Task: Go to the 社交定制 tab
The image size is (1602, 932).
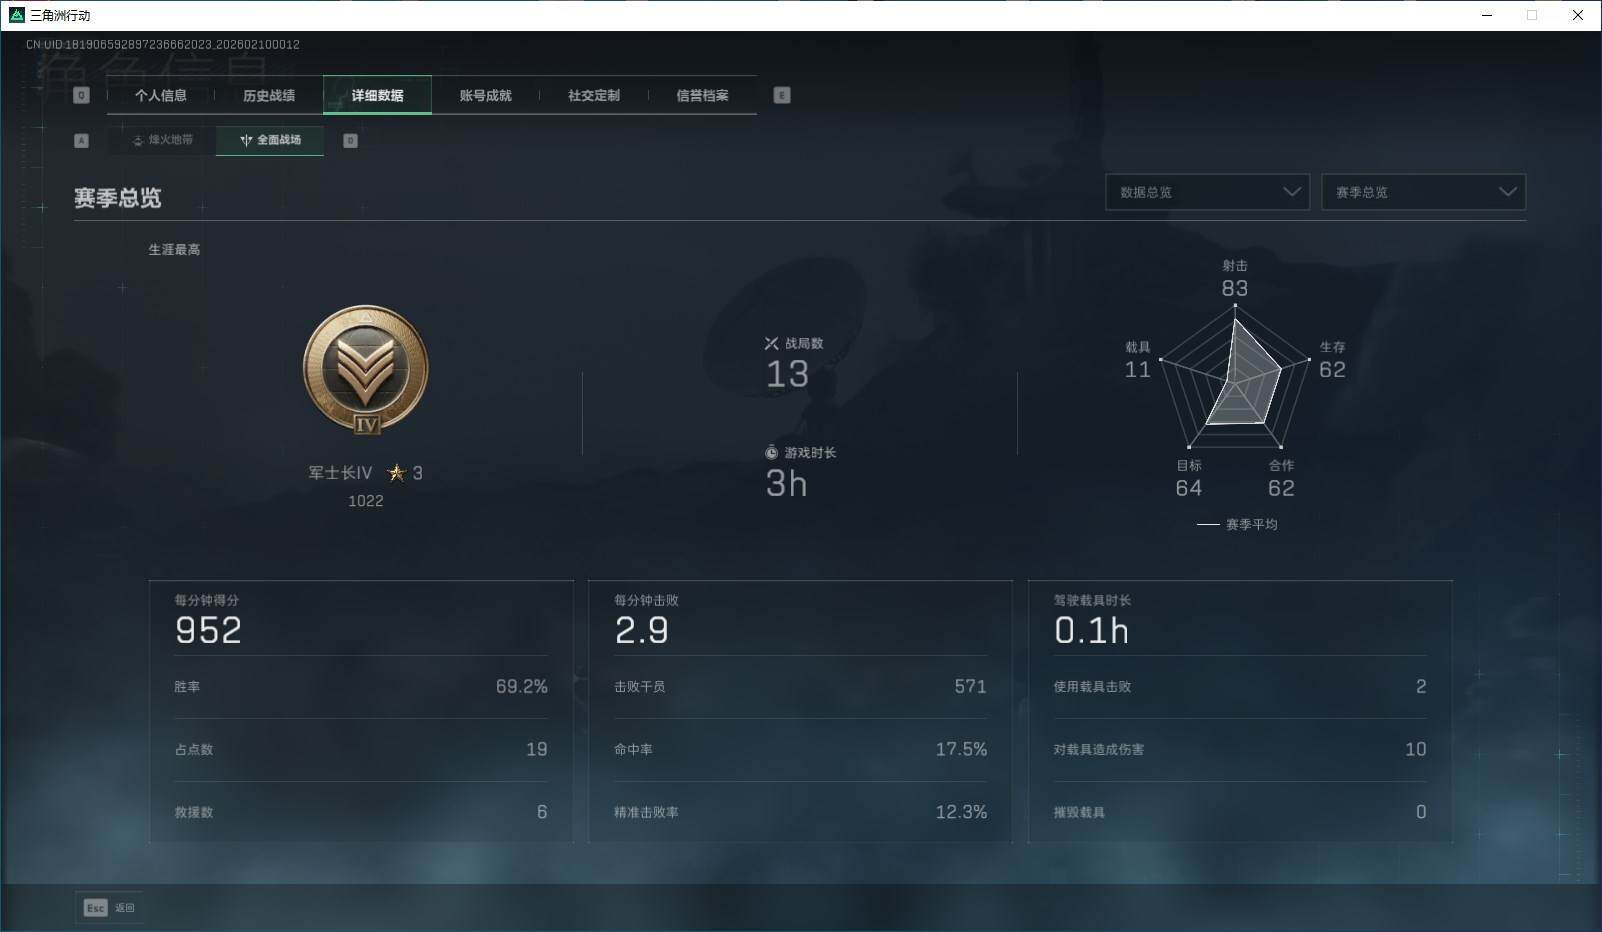Action: point(594,96)
